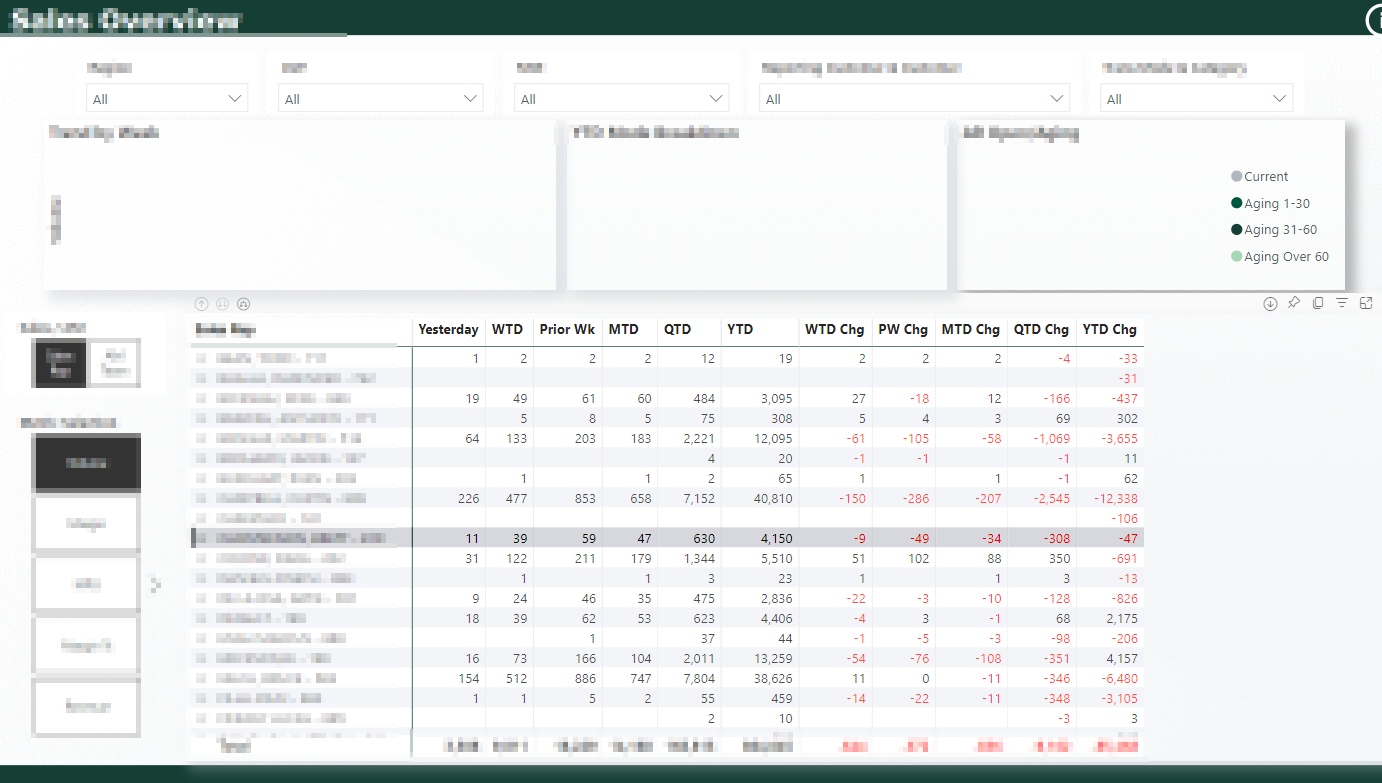Expand the highlighted row with YTD 4,150
The width and height of the screenshot is (1382, 783).
click(200, 538)
